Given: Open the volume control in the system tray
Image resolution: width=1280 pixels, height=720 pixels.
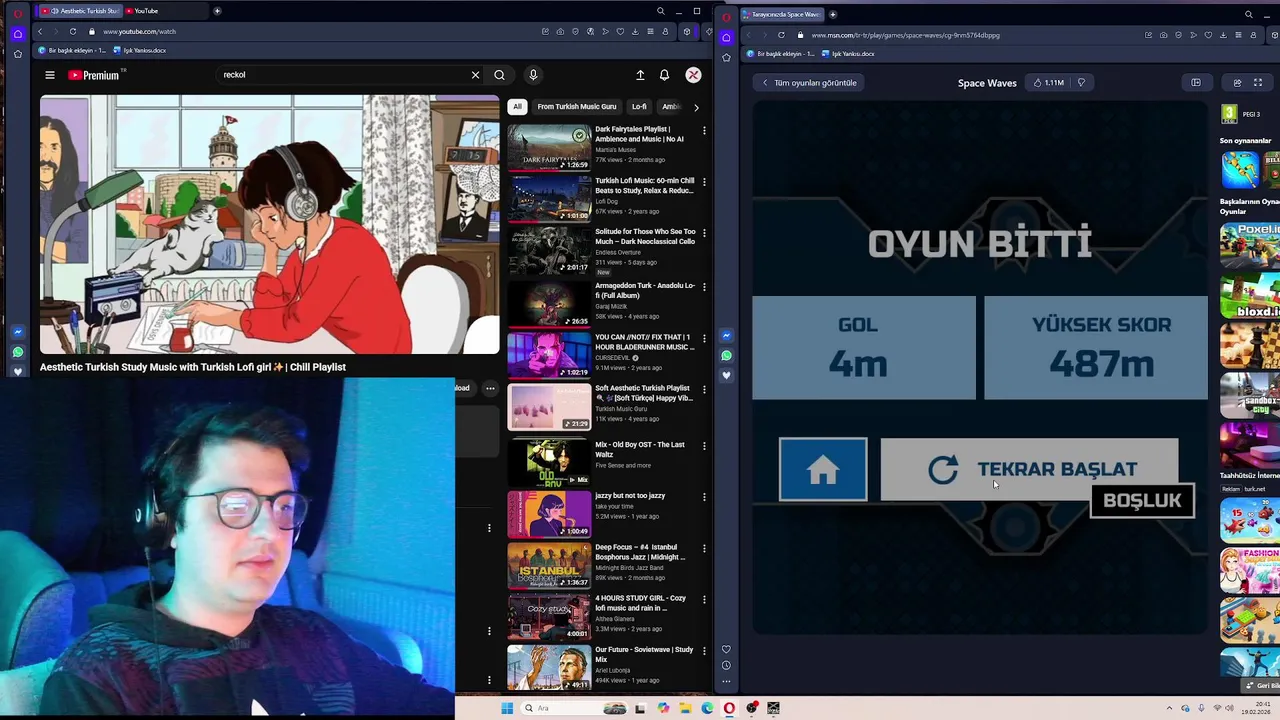Looking at the screenshot, I should pyautogui.click(x=1229, y=708).
